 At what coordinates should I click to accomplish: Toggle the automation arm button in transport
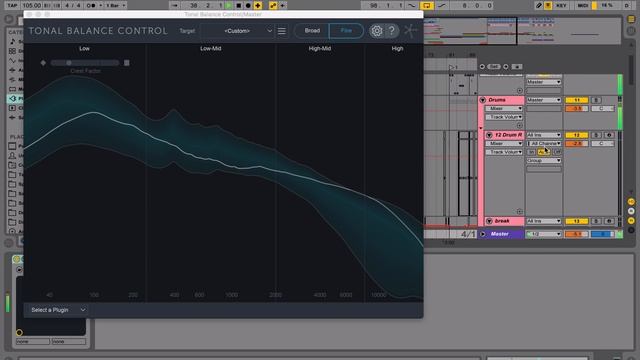[273, 6]
